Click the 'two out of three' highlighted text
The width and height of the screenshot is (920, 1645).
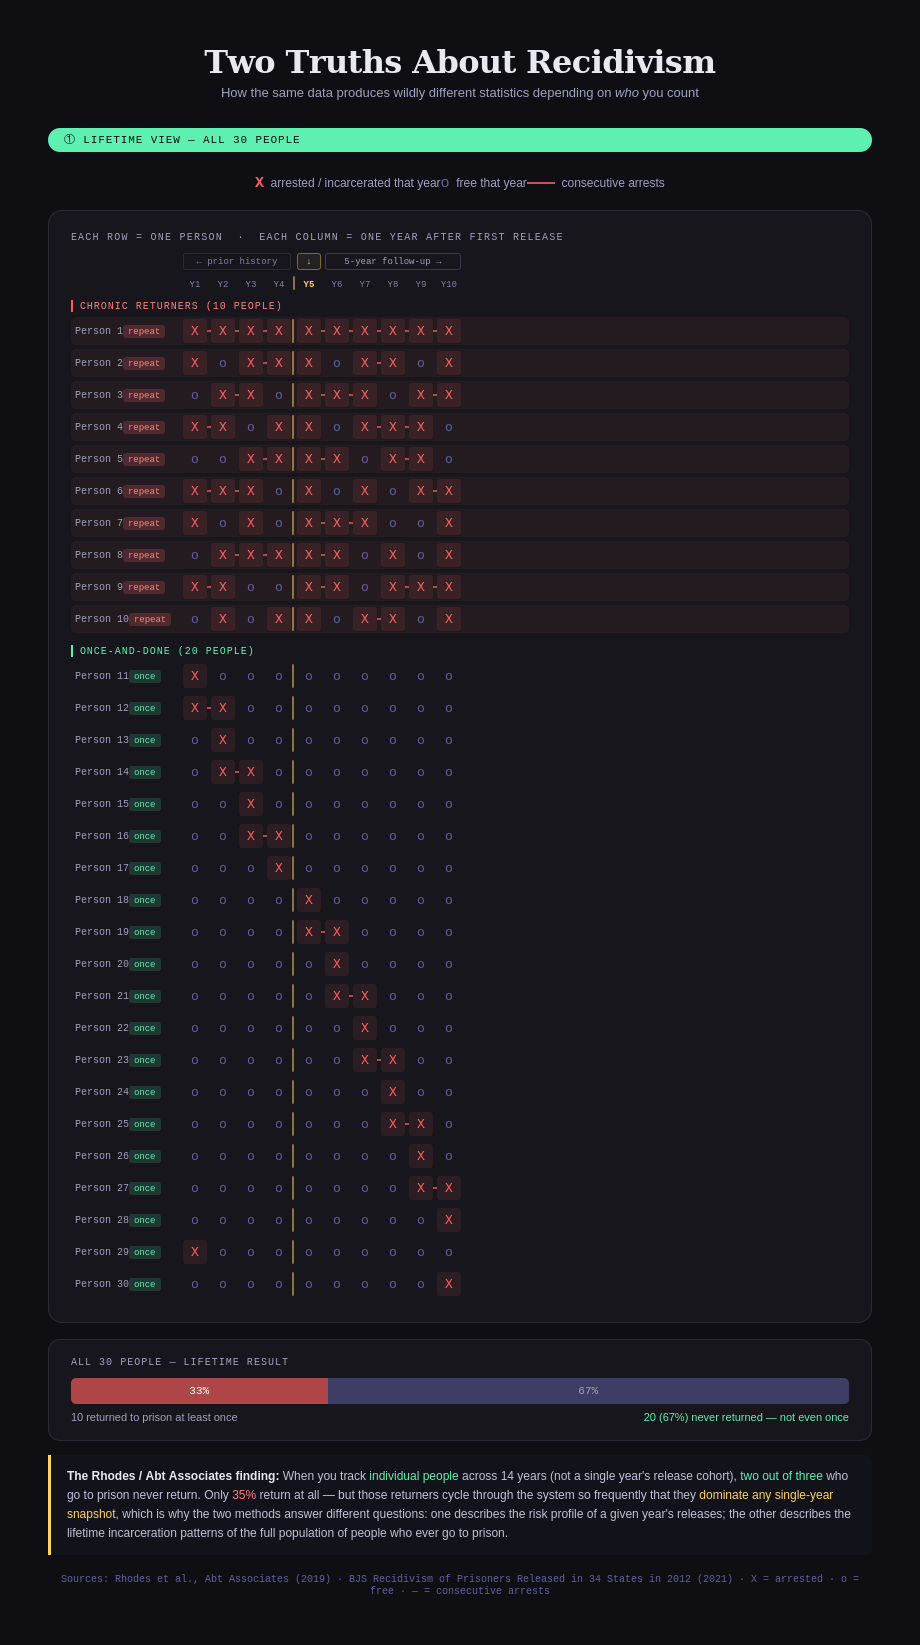(x=781, y=1476)
